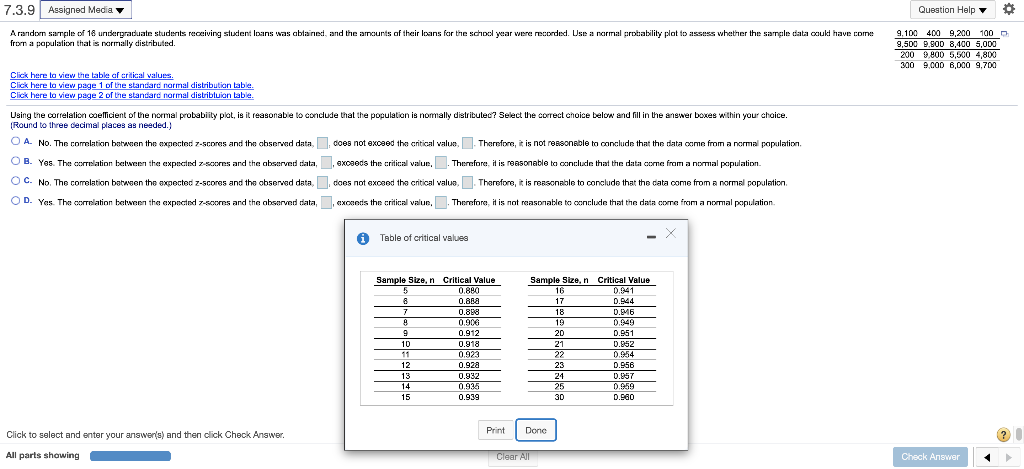Click the data value 9,100
The width and height of the screenshot is (1024, 469).
click(907, 33)
